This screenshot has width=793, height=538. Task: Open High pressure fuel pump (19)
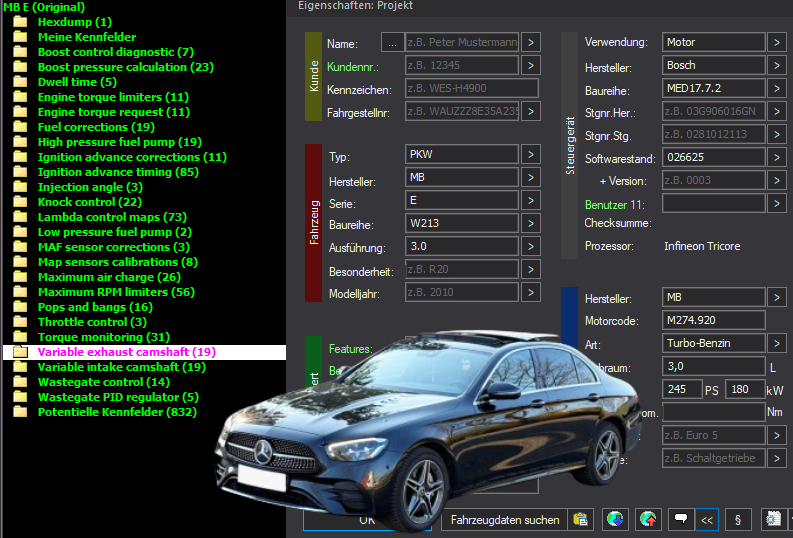(120, 142)
